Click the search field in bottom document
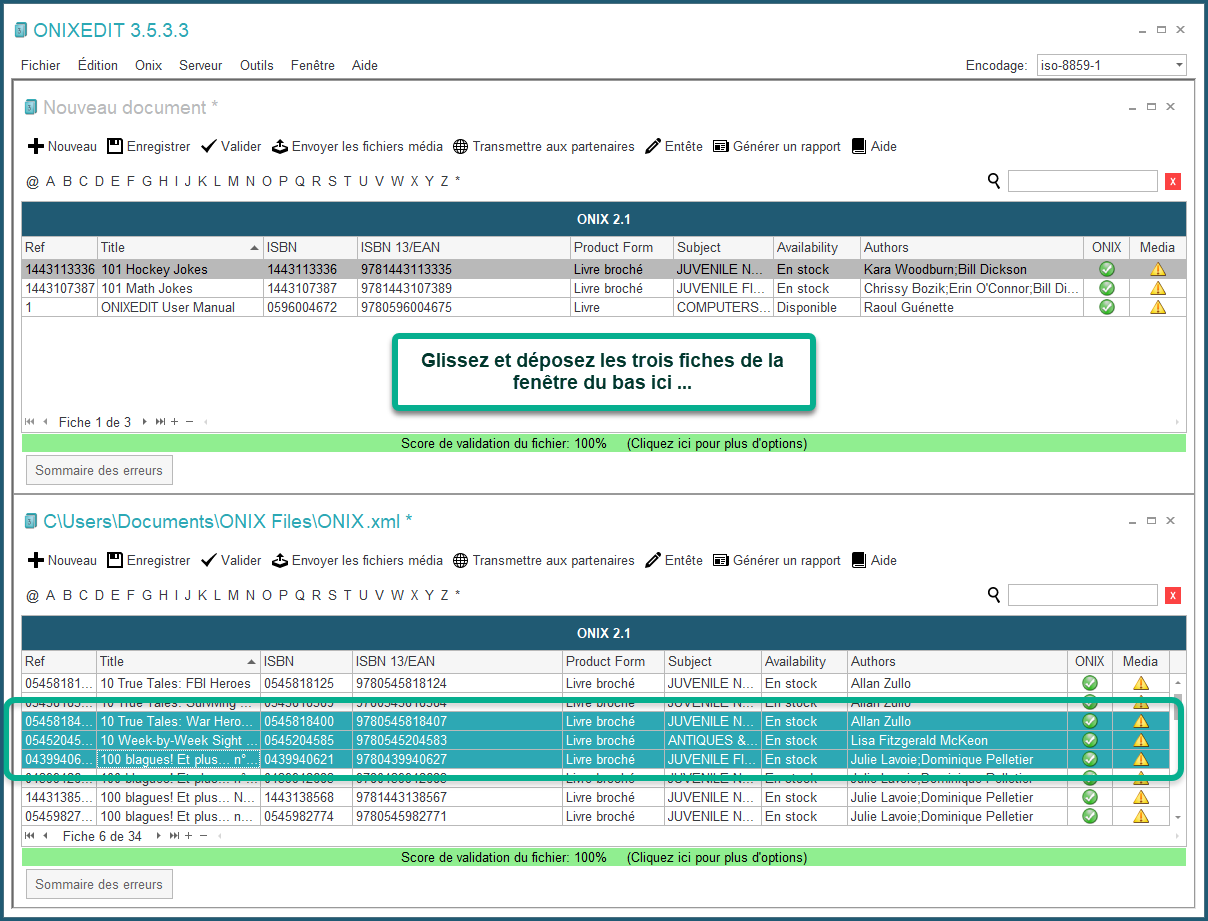Screen dimensions: 1208x921 (x=1082, y=595)
